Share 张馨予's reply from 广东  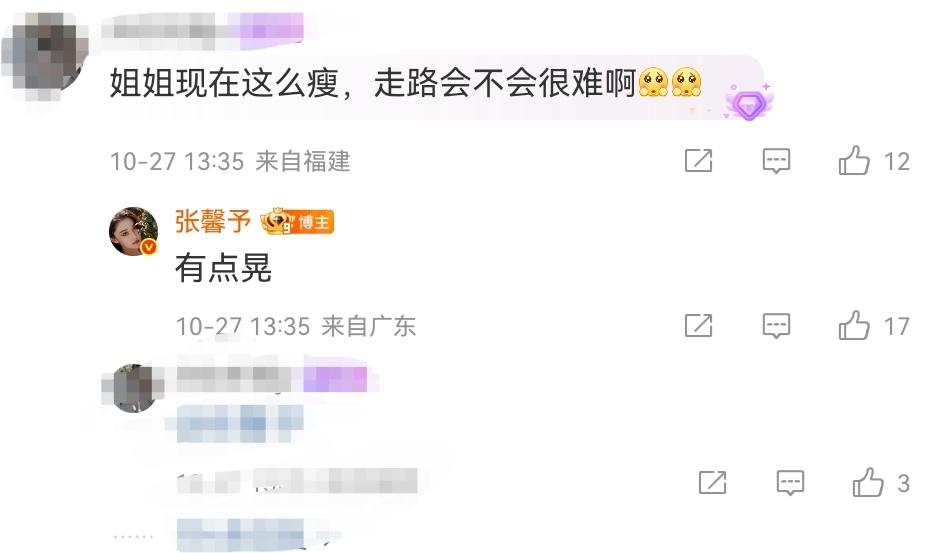pyautogui.click(x=698, y=326)
